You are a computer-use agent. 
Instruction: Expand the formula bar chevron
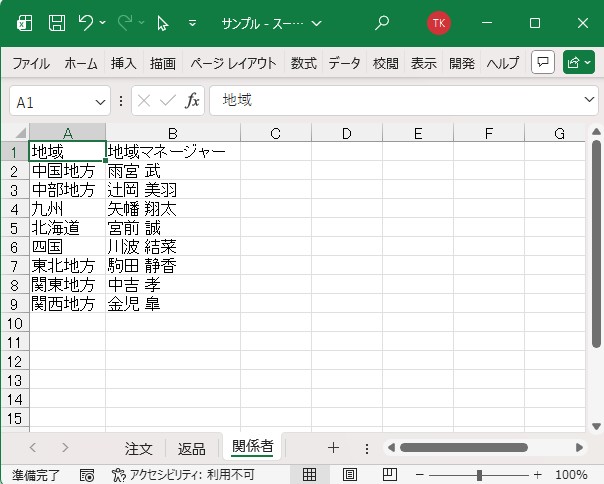[589, 101]
